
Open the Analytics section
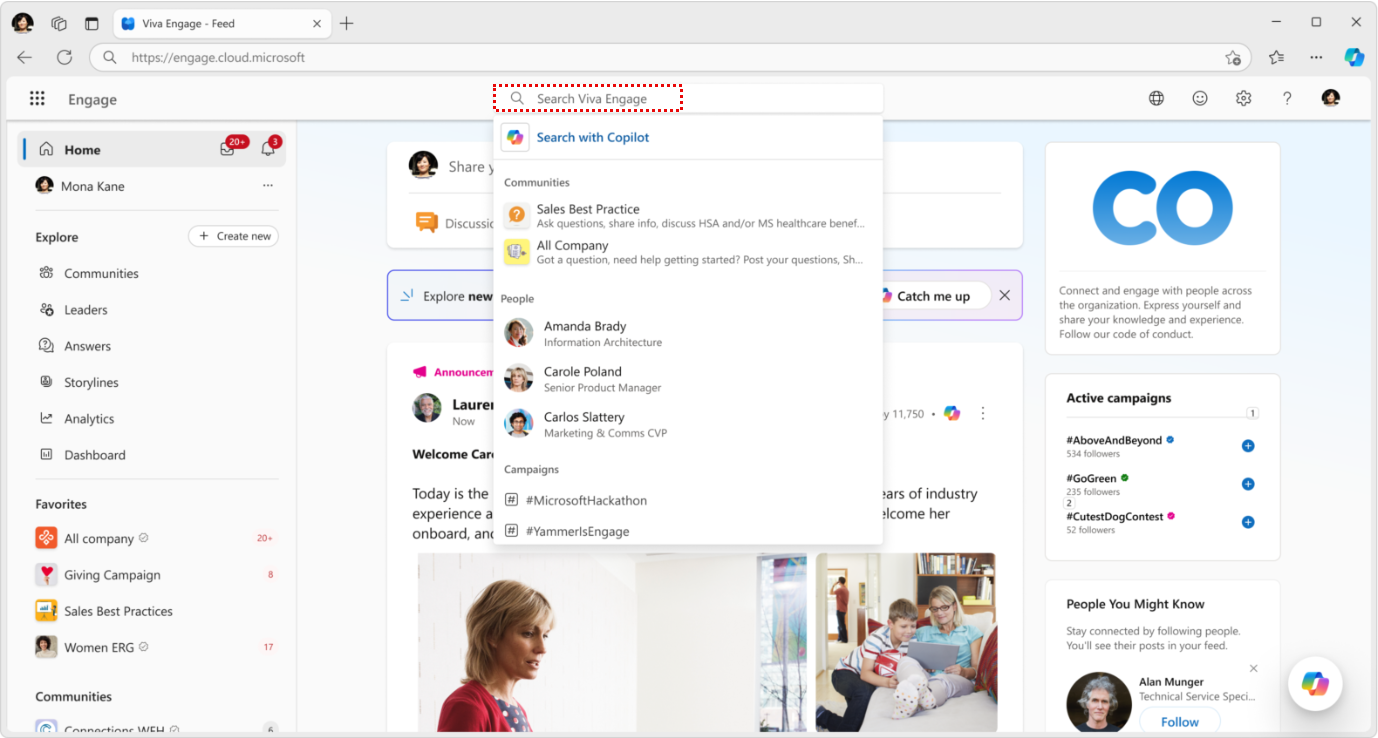click(x=91, y=418)
